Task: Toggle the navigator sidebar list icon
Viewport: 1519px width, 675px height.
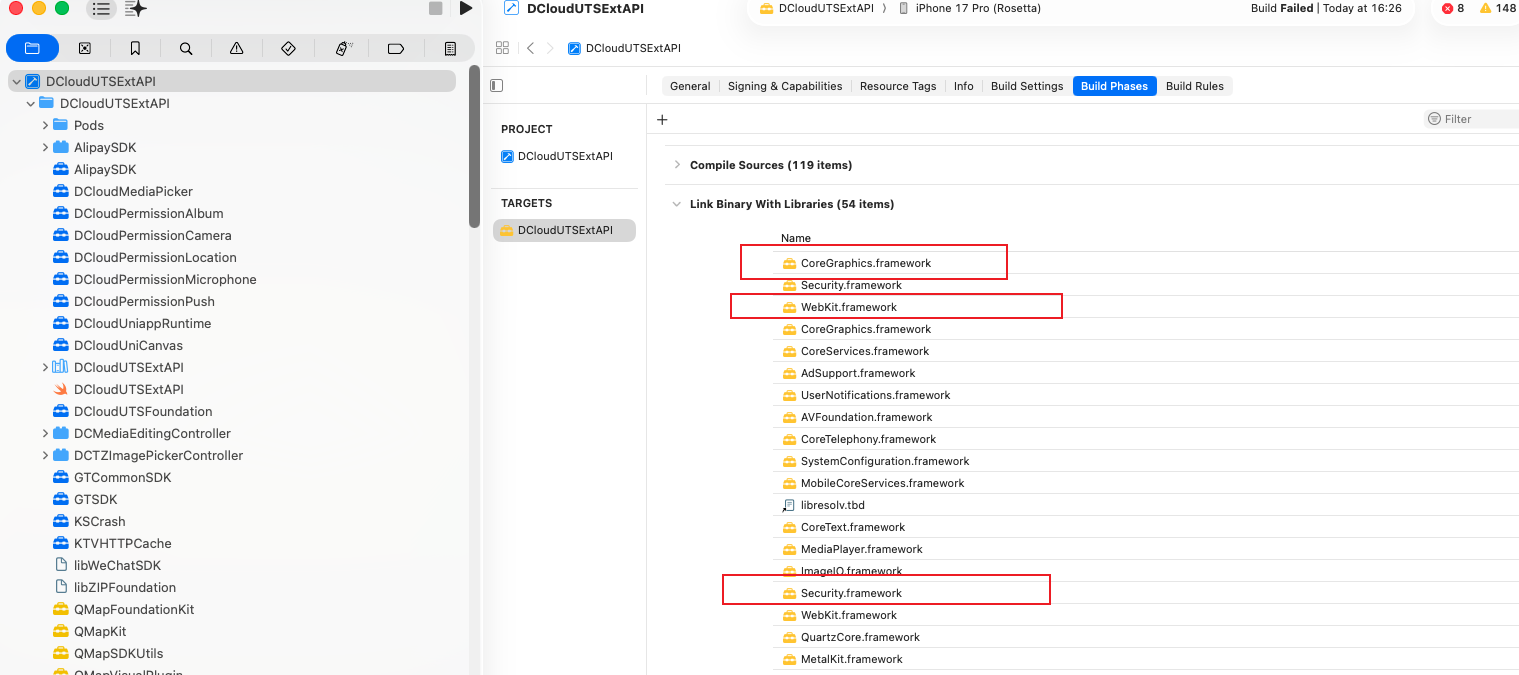Action: (101, 9)
